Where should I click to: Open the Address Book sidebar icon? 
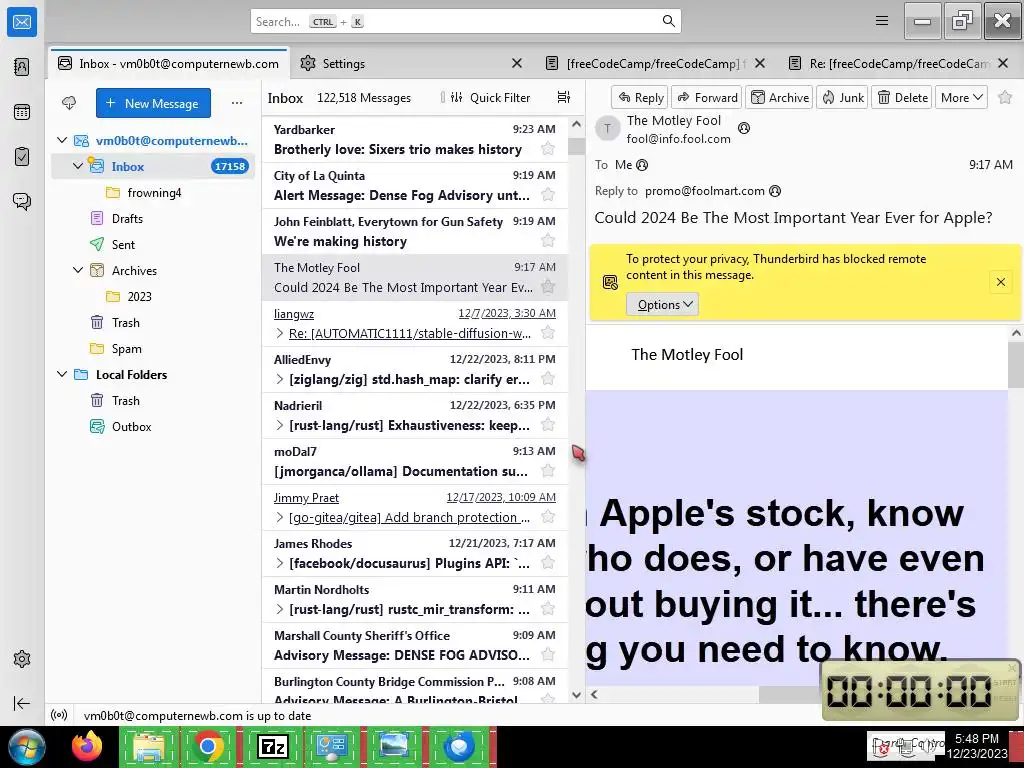pos(22,67)
